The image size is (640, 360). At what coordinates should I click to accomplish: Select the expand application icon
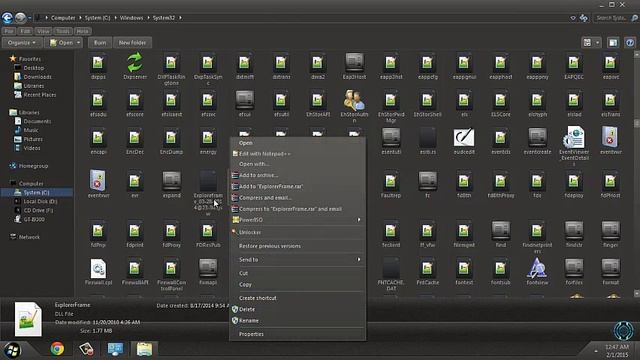point(171,181)
